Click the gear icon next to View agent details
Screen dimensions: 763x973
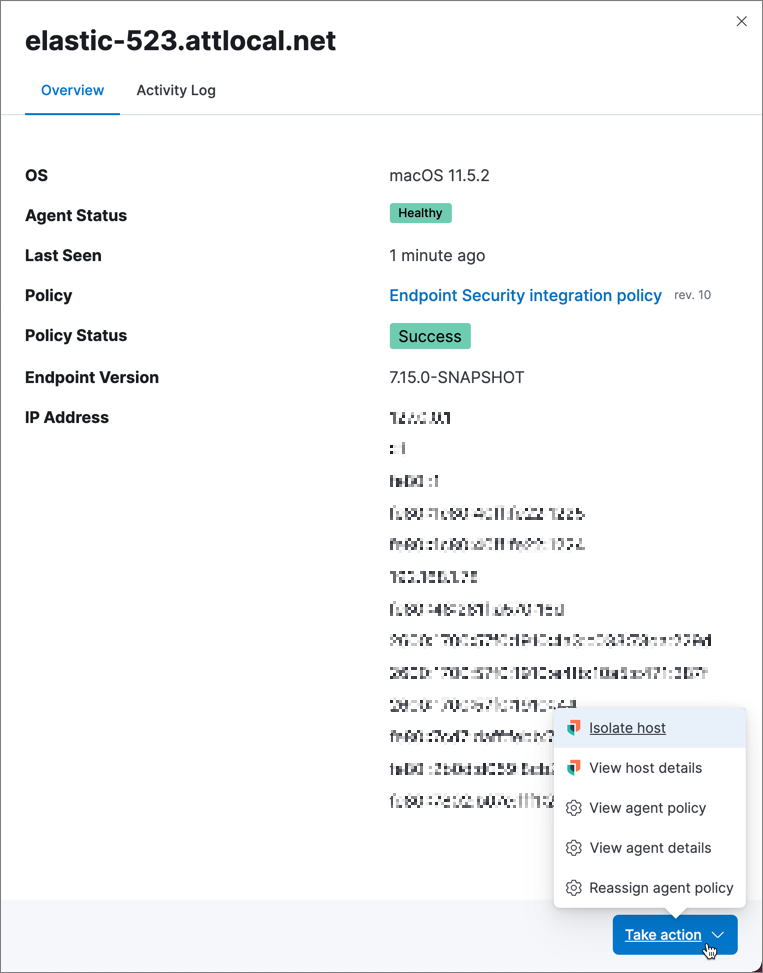pyautogui.click(x=573, y=847)
